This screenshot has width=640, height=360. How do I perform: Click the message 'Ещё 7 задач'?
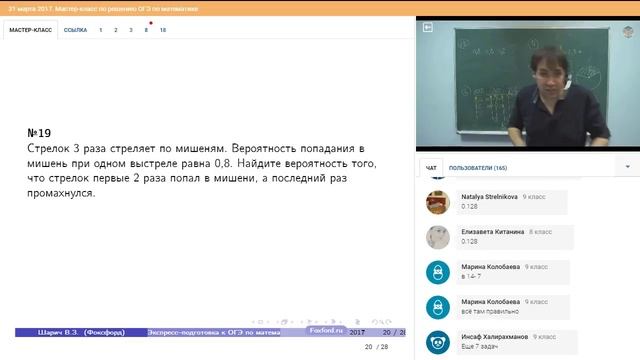[479, 347]
